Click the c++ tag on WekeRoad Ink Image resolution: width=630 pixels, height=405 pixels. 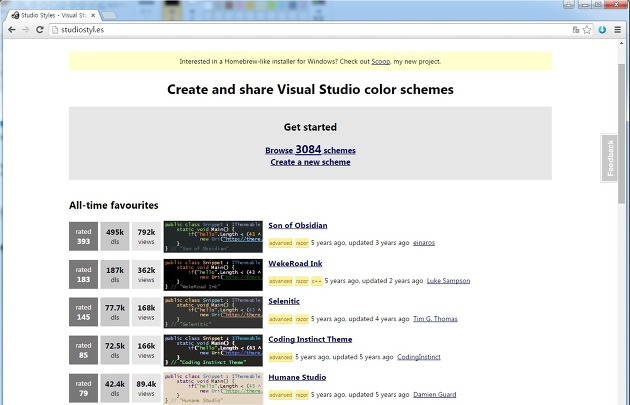(x=317, y=281)
